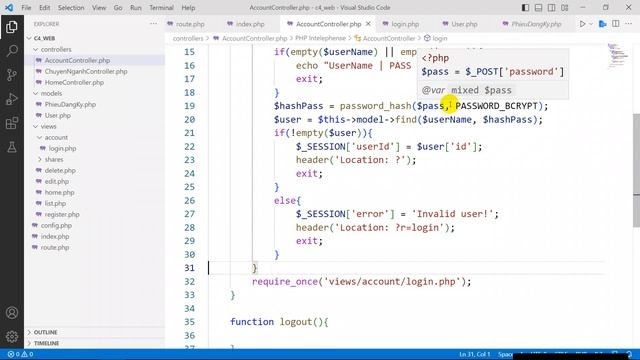Open Source Control view
The width and height of the screenshot is (640, 360).
point(11,75)
